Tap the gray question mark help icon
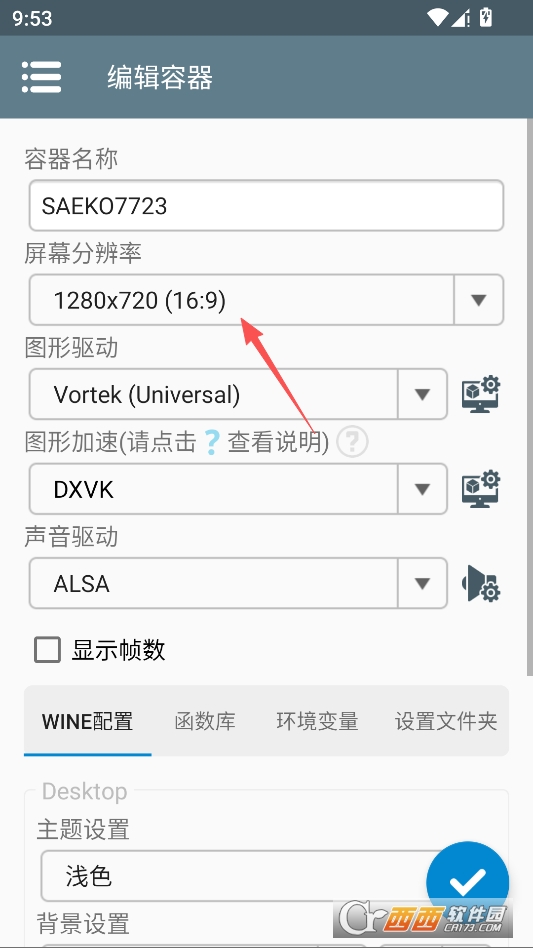 point(352,442)
